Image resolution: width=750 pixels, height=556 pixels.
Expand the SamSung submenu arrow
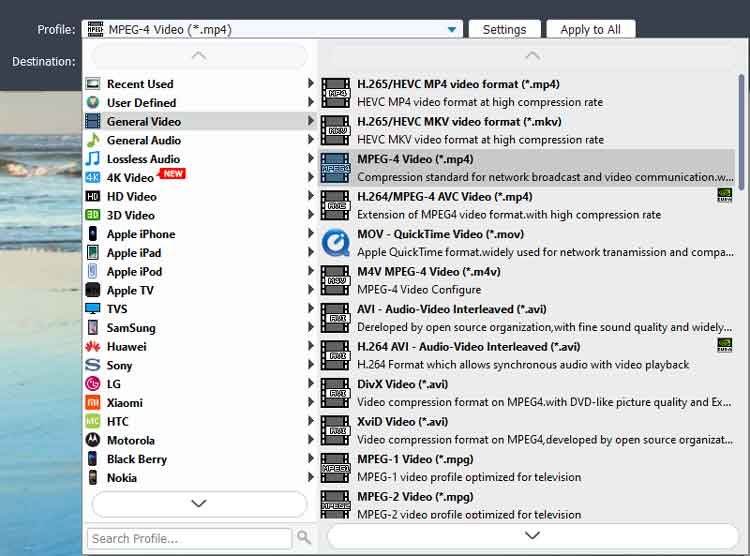310,327
